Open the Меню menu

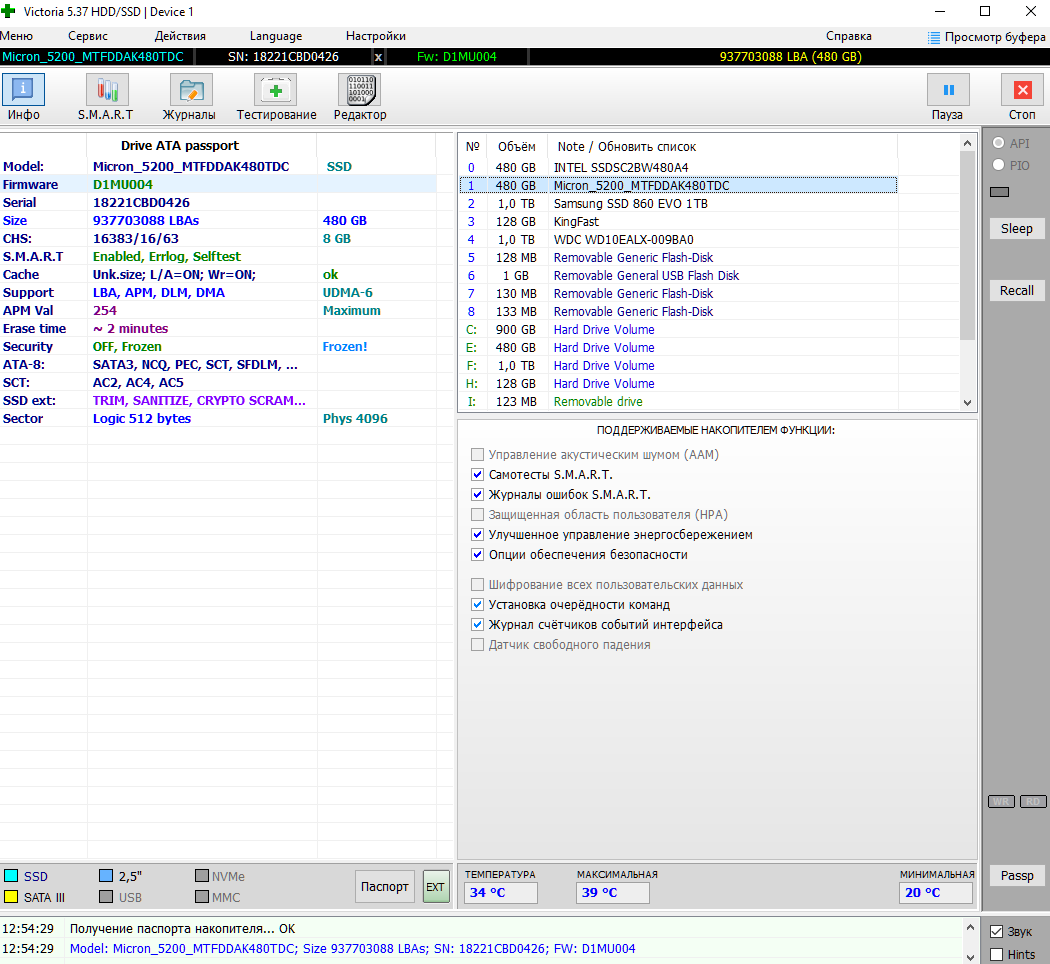coord(17,36)
